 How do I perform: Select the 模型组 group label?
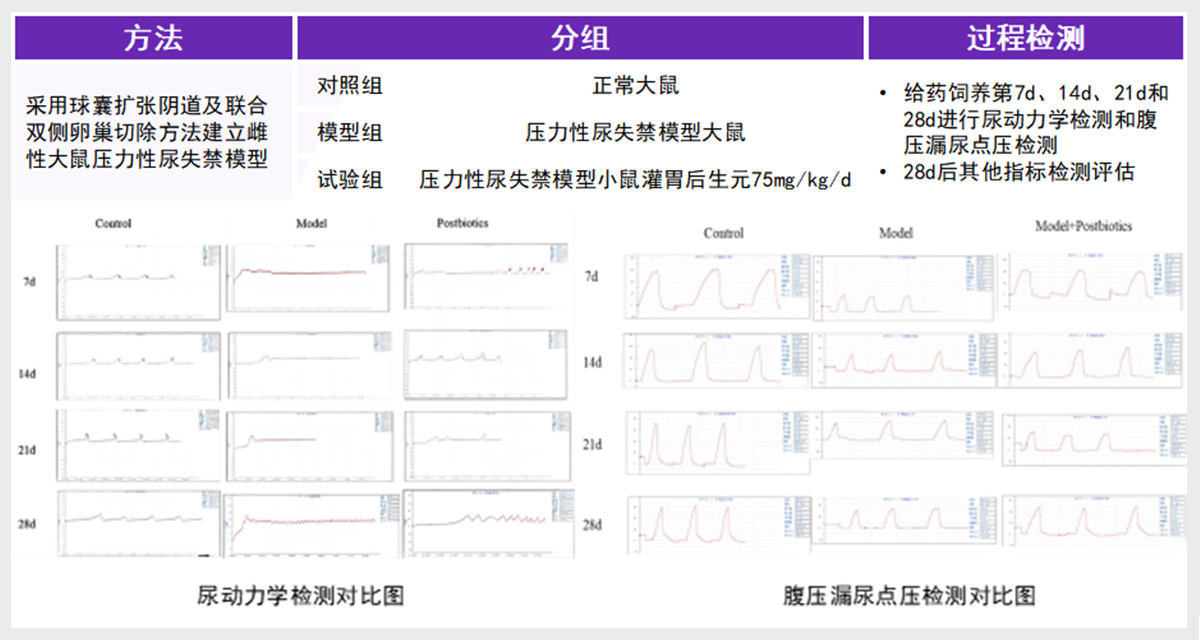pyautogui.click(x=350, y=132)
